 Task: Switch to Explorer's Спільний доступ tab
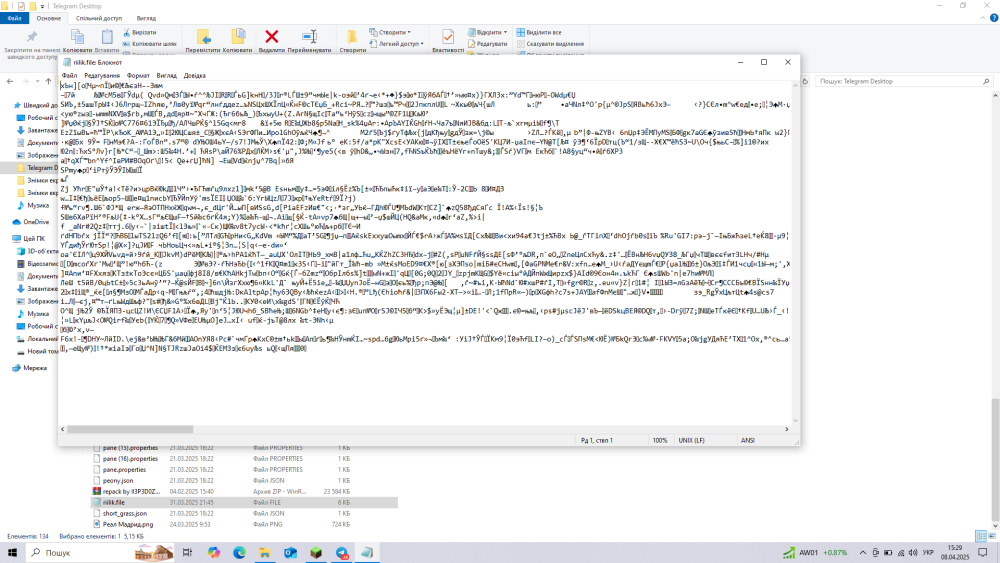click(99, 18)
